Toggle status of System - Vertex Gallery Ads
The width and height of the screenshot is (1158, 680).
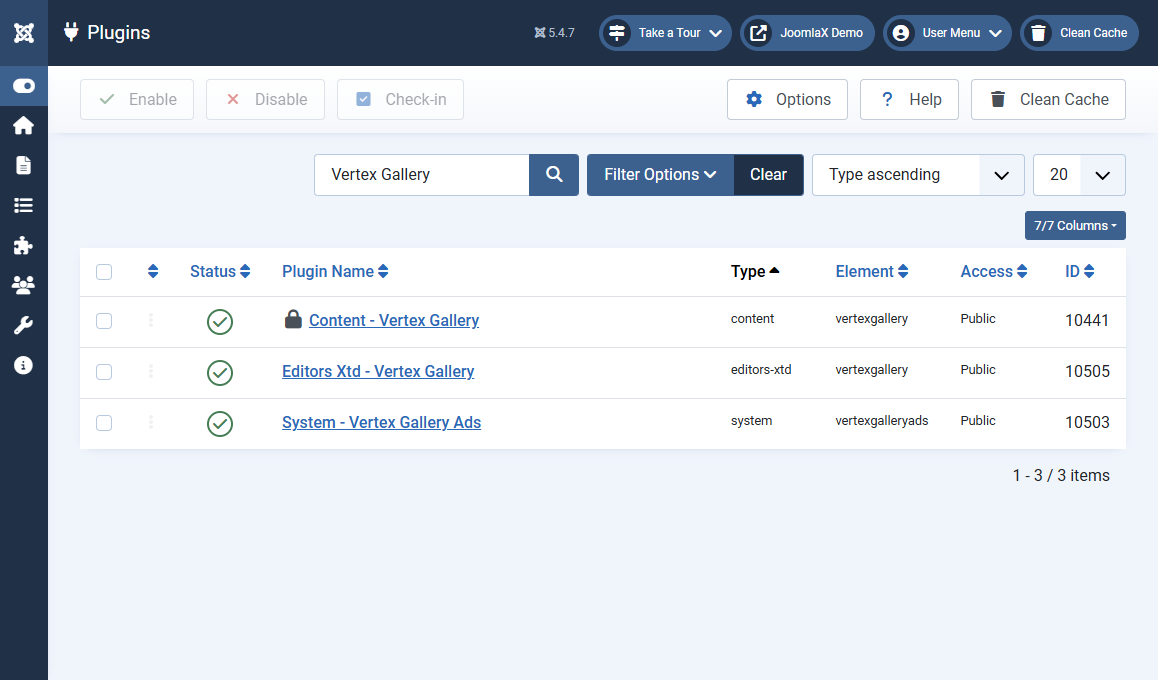tap(220, 424)
